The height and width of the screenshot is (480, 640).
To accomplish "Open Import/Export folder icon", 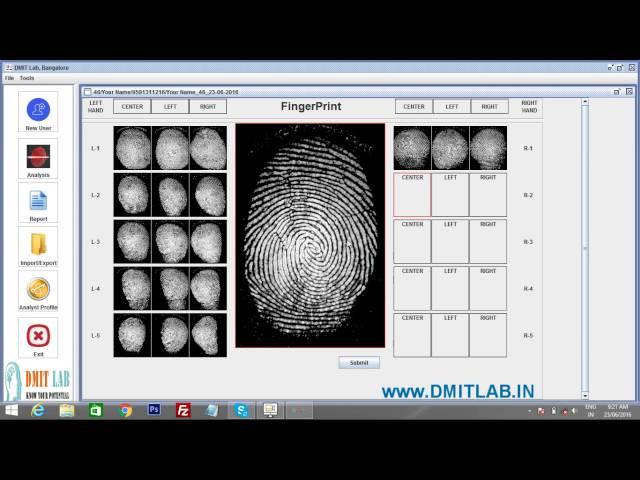I will pyautogui.click(x=38, y=247).
